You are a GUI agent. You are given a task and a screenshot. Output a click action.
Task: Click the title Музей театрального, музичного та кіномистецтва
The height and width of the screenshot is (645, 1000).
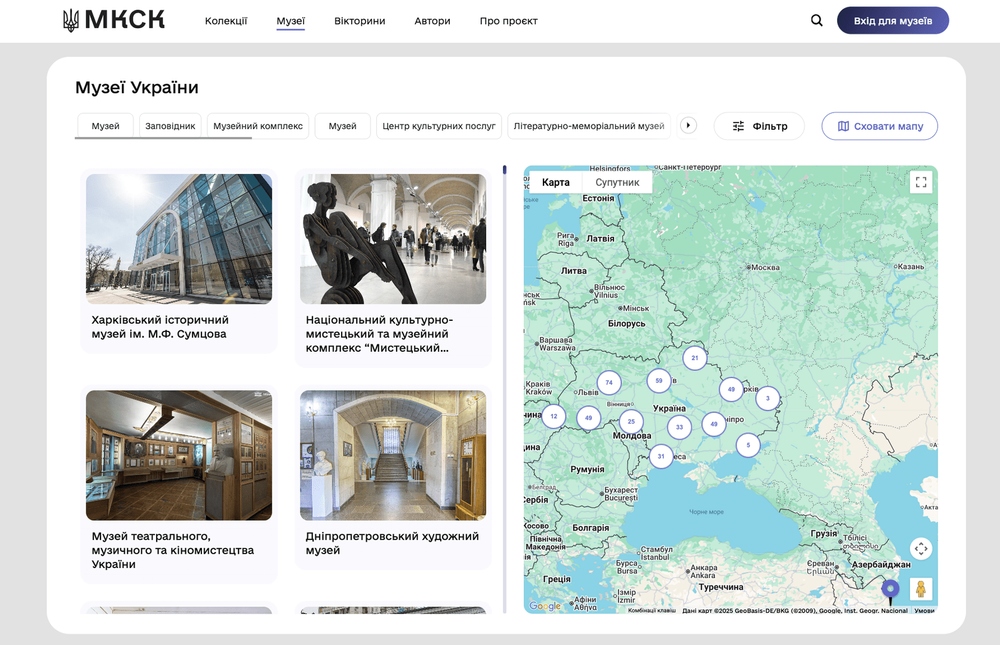[x=173, y=550]
